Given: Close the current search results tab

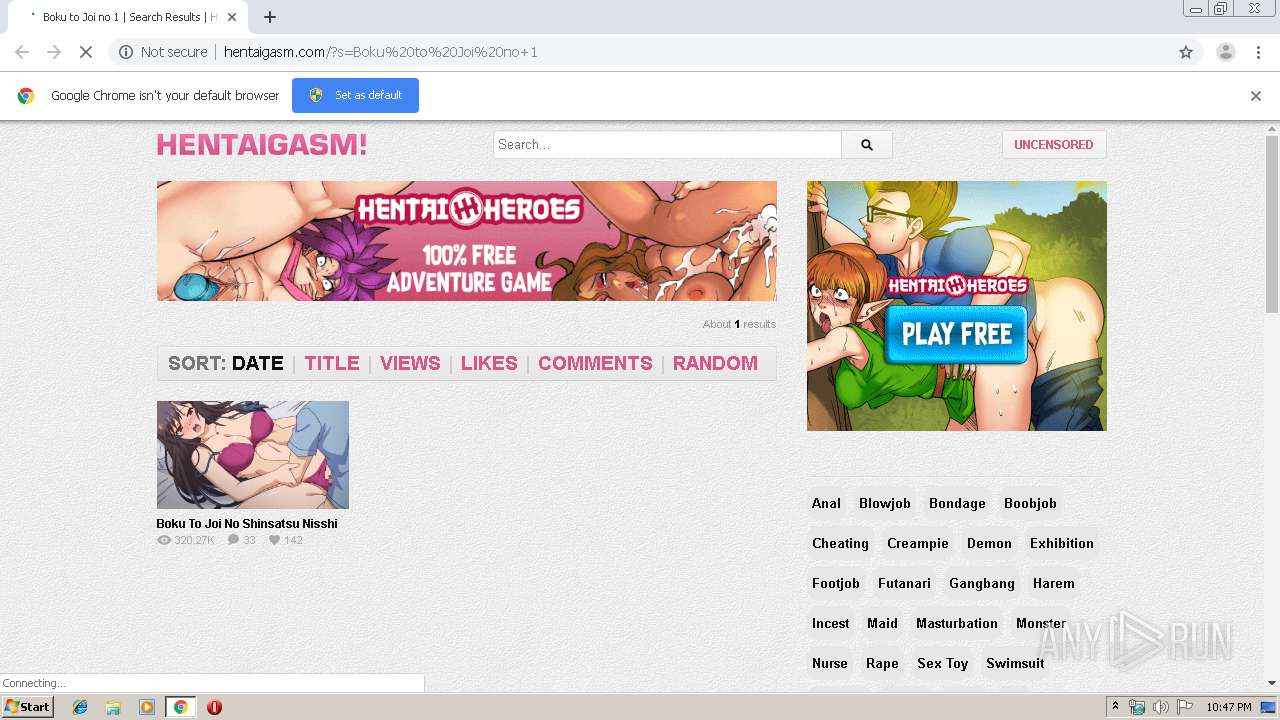Looking at the screenshot, I should (x=232, y=17).
